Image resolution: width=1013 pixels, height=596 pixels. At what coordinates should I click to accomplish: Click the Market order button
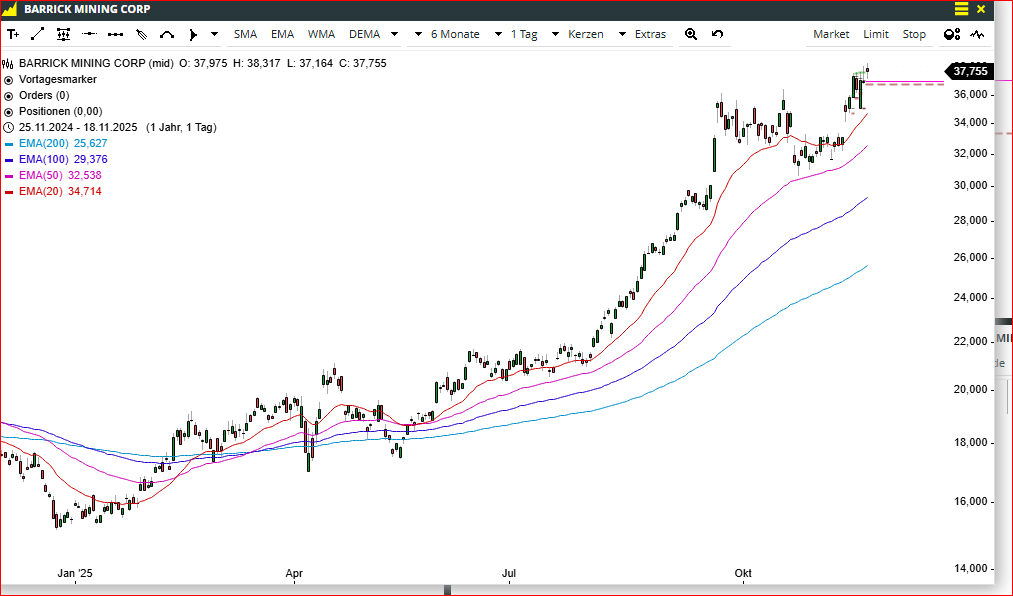pyautogui.click(x=831, y=34)
